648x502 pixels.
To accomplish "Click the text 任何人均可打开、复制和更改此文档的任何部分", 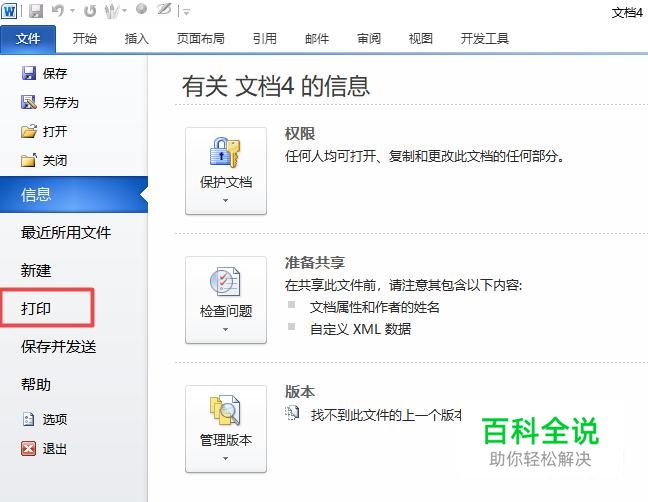I will (425, 156).
